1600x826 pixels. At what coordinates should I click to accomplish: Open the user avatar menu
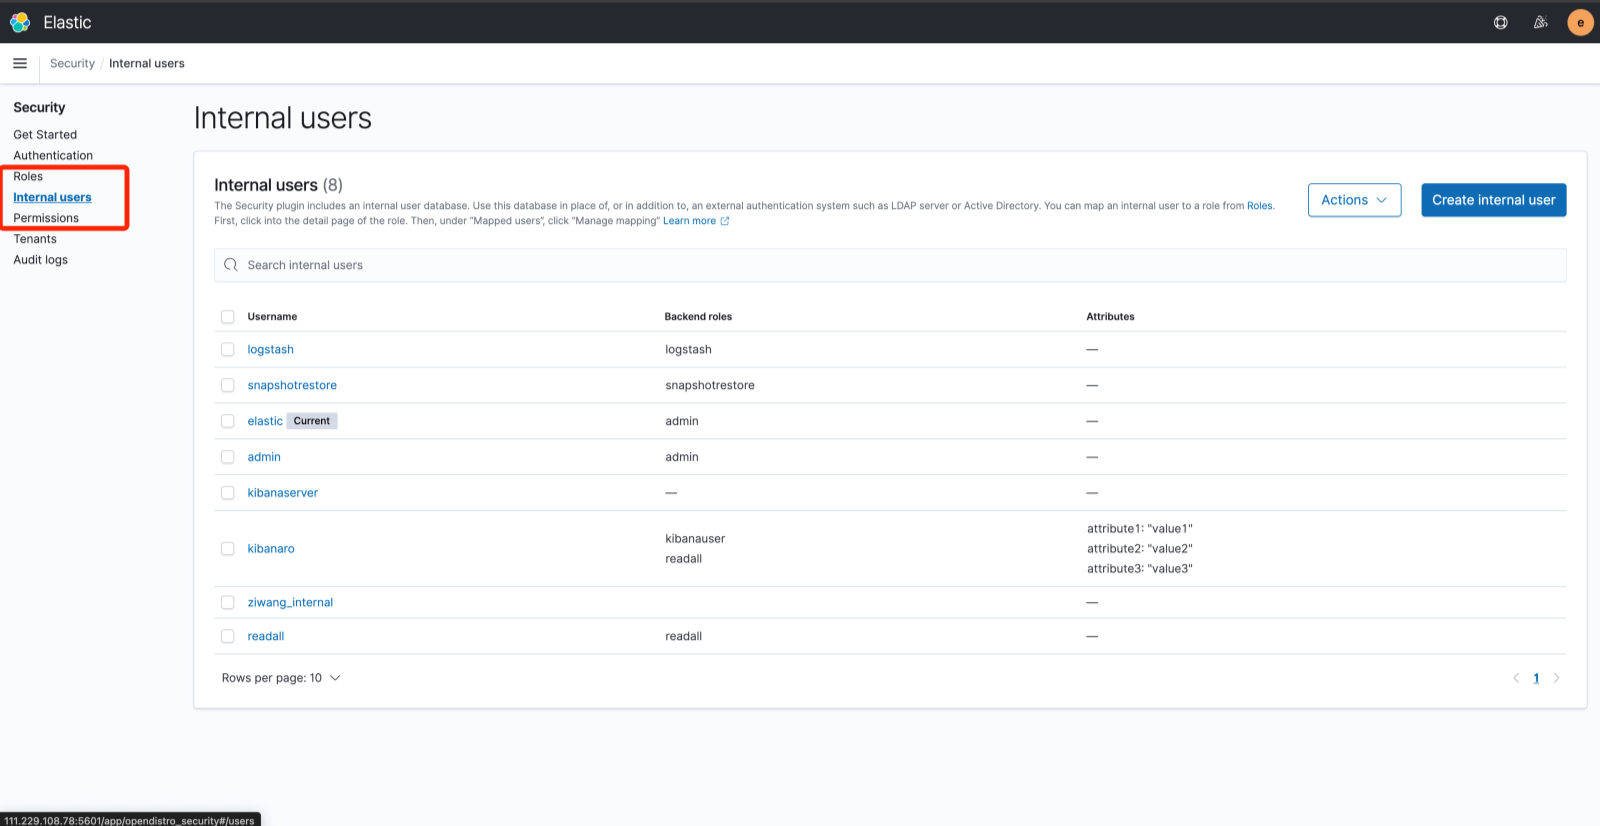(x=1580, y=22)
